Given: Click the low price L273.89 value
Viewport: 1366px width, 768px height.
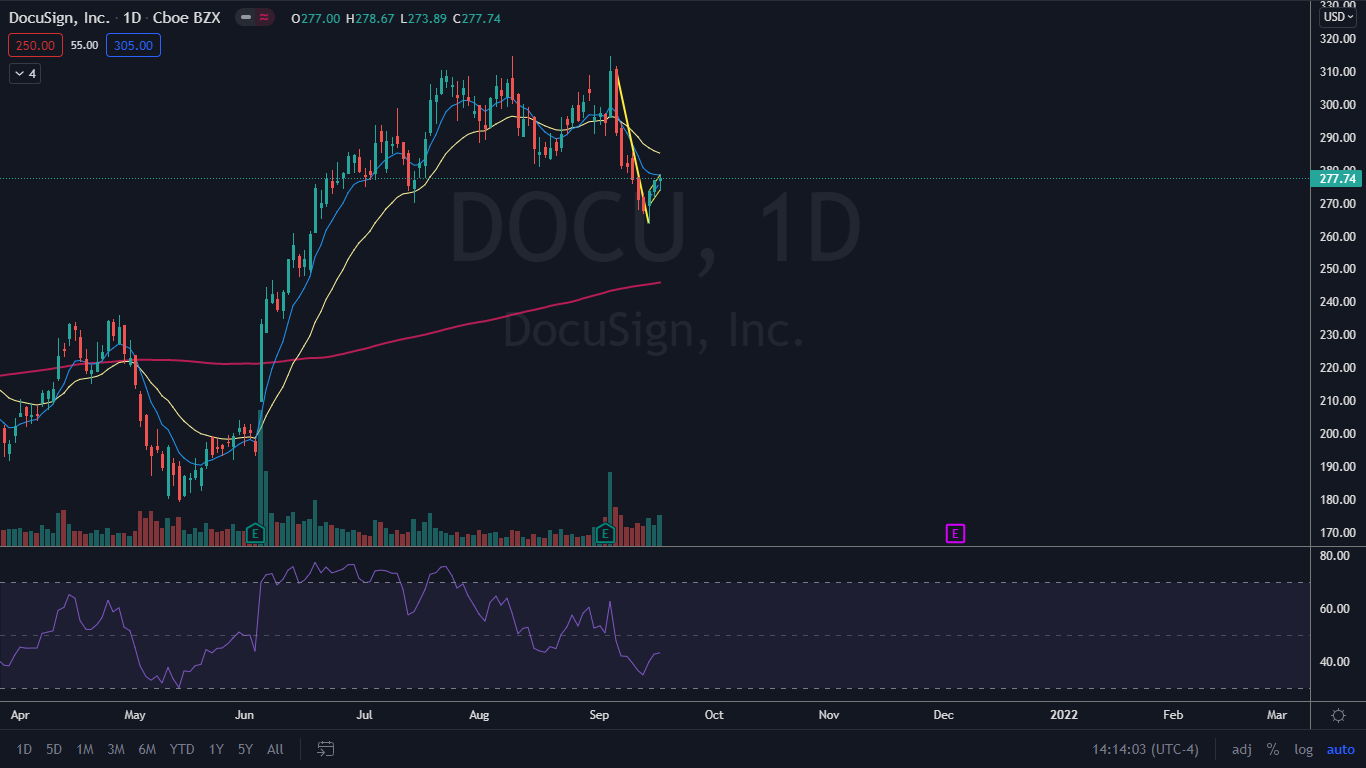Looking at the screenshot, I should (x=422, y=18).
